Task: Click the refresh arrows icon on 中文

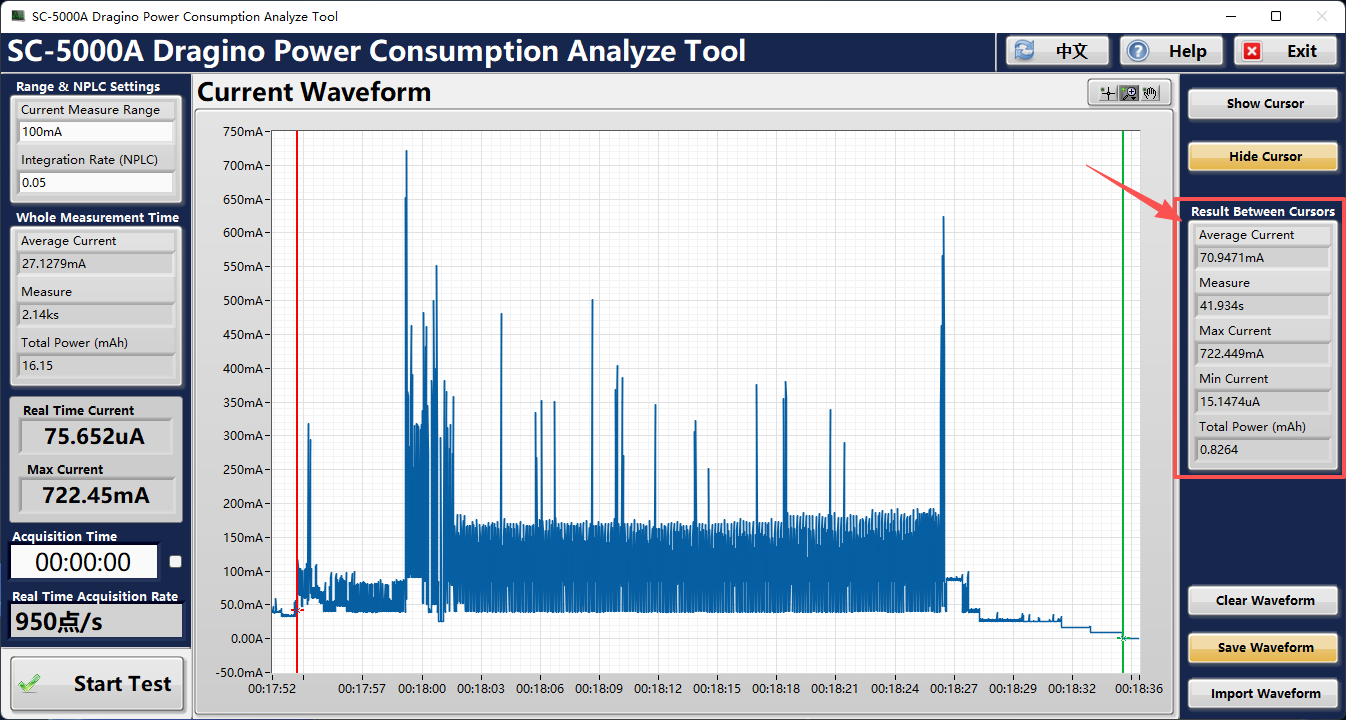Action: point(1025,51)
